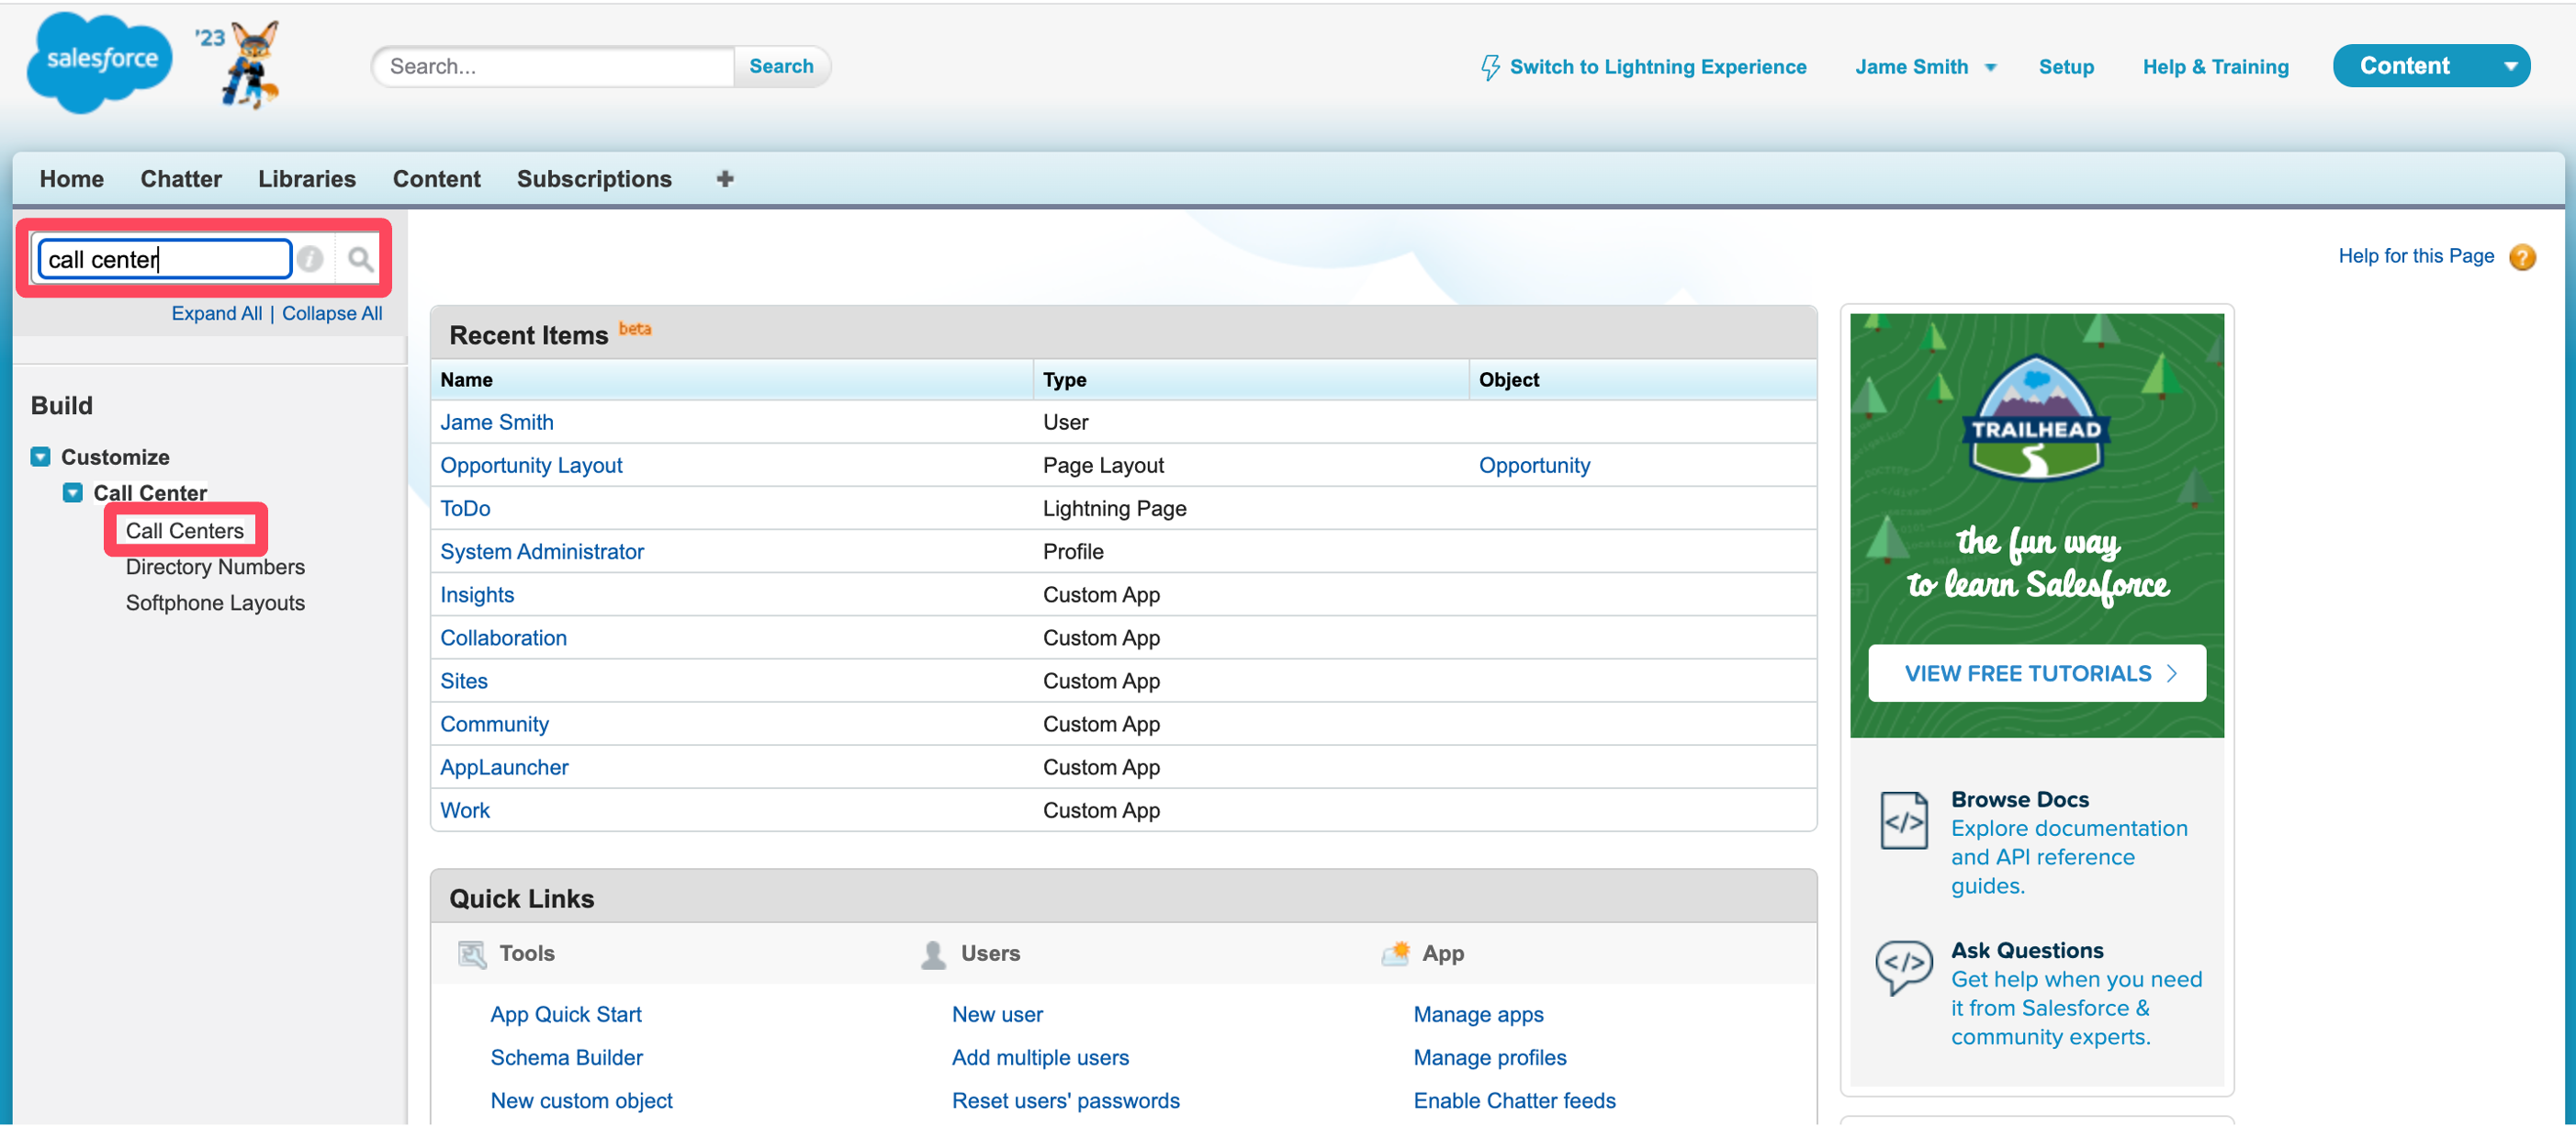Click the Content app button label

tap(2404, 66)
